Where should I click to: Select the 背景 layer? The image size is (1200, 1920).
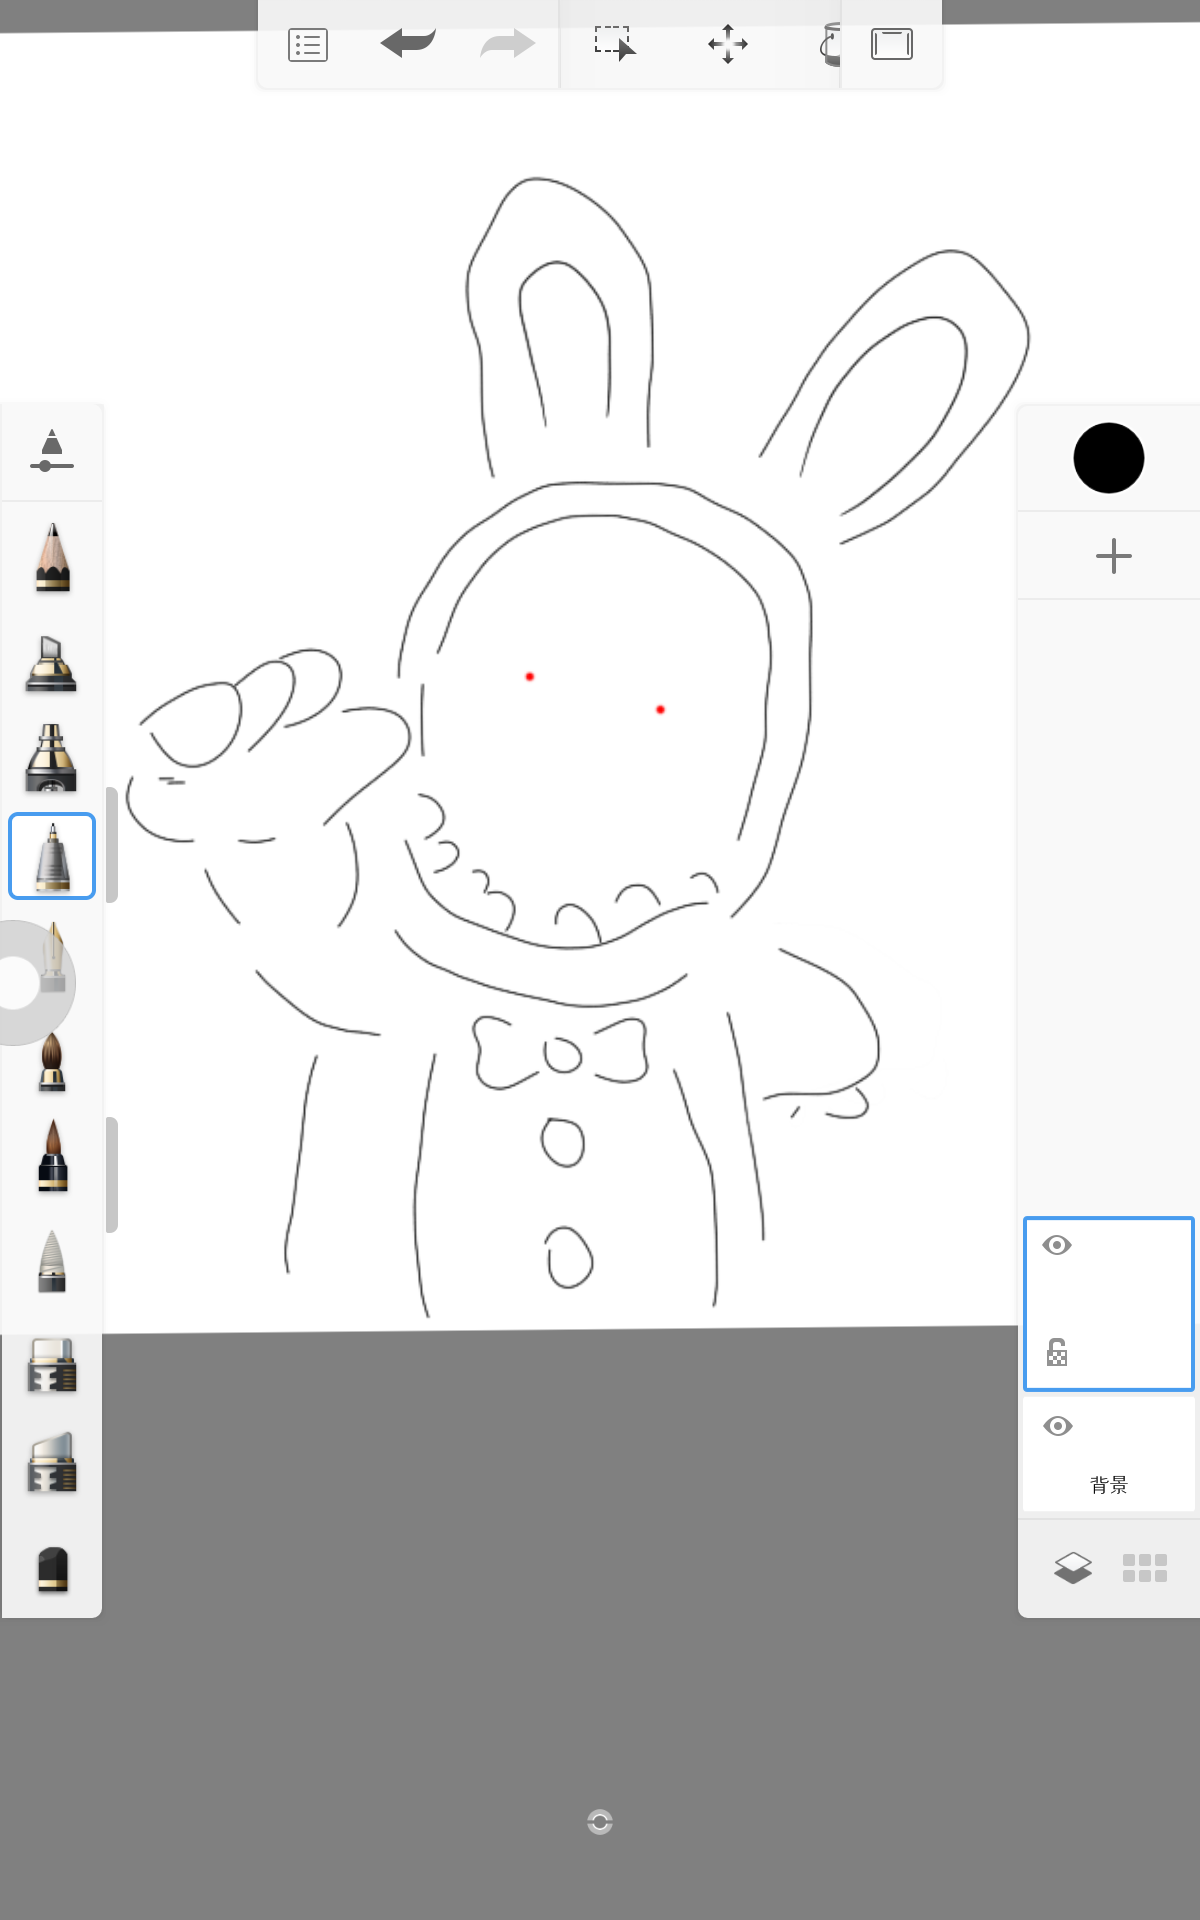click(x=1109, y=1454)
